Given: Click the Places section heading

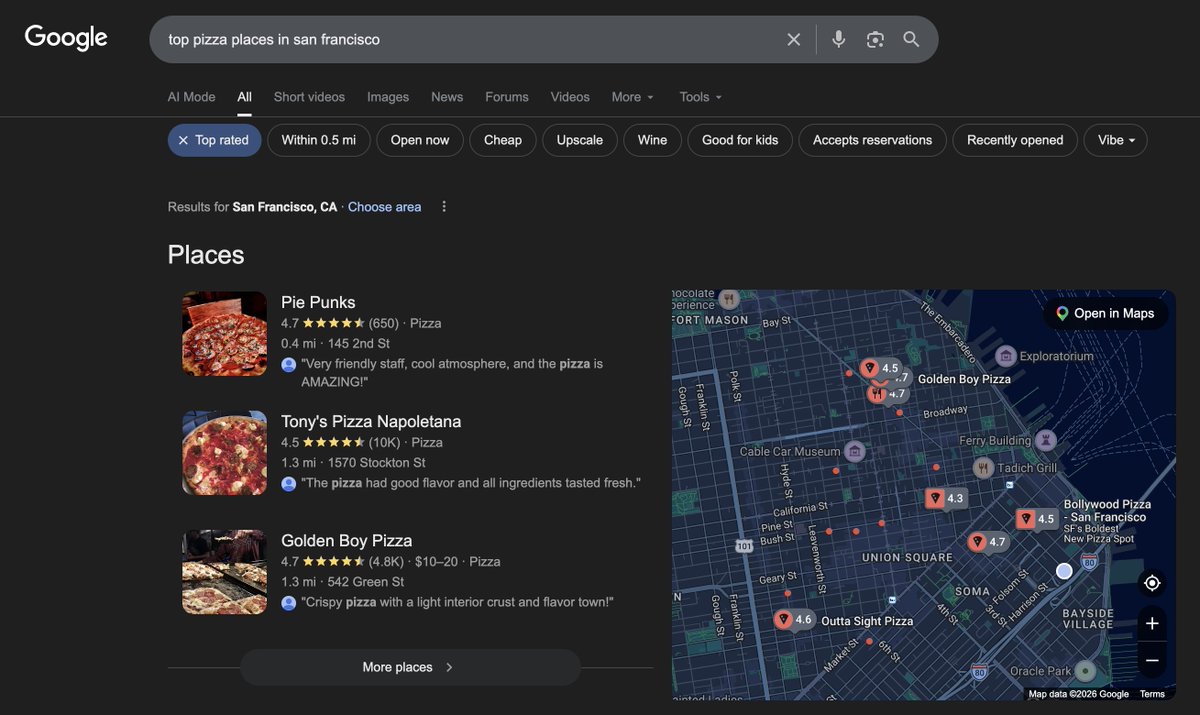Looking at the screenshot, I should pyautogui.click(x=206, y=255).
